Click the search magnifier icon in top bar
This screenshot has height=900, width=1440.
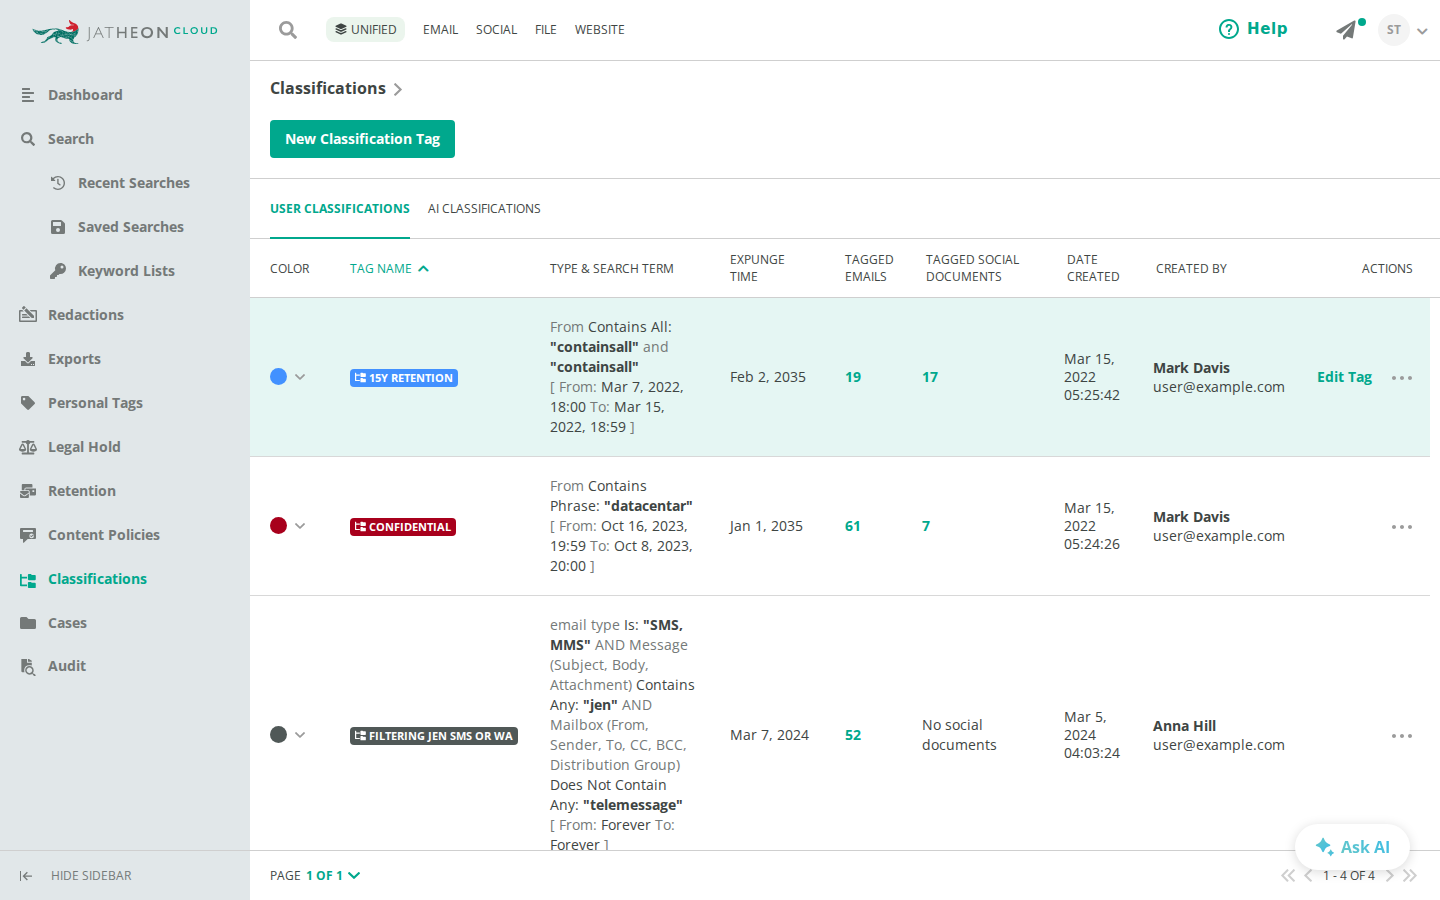coord(288,30)
